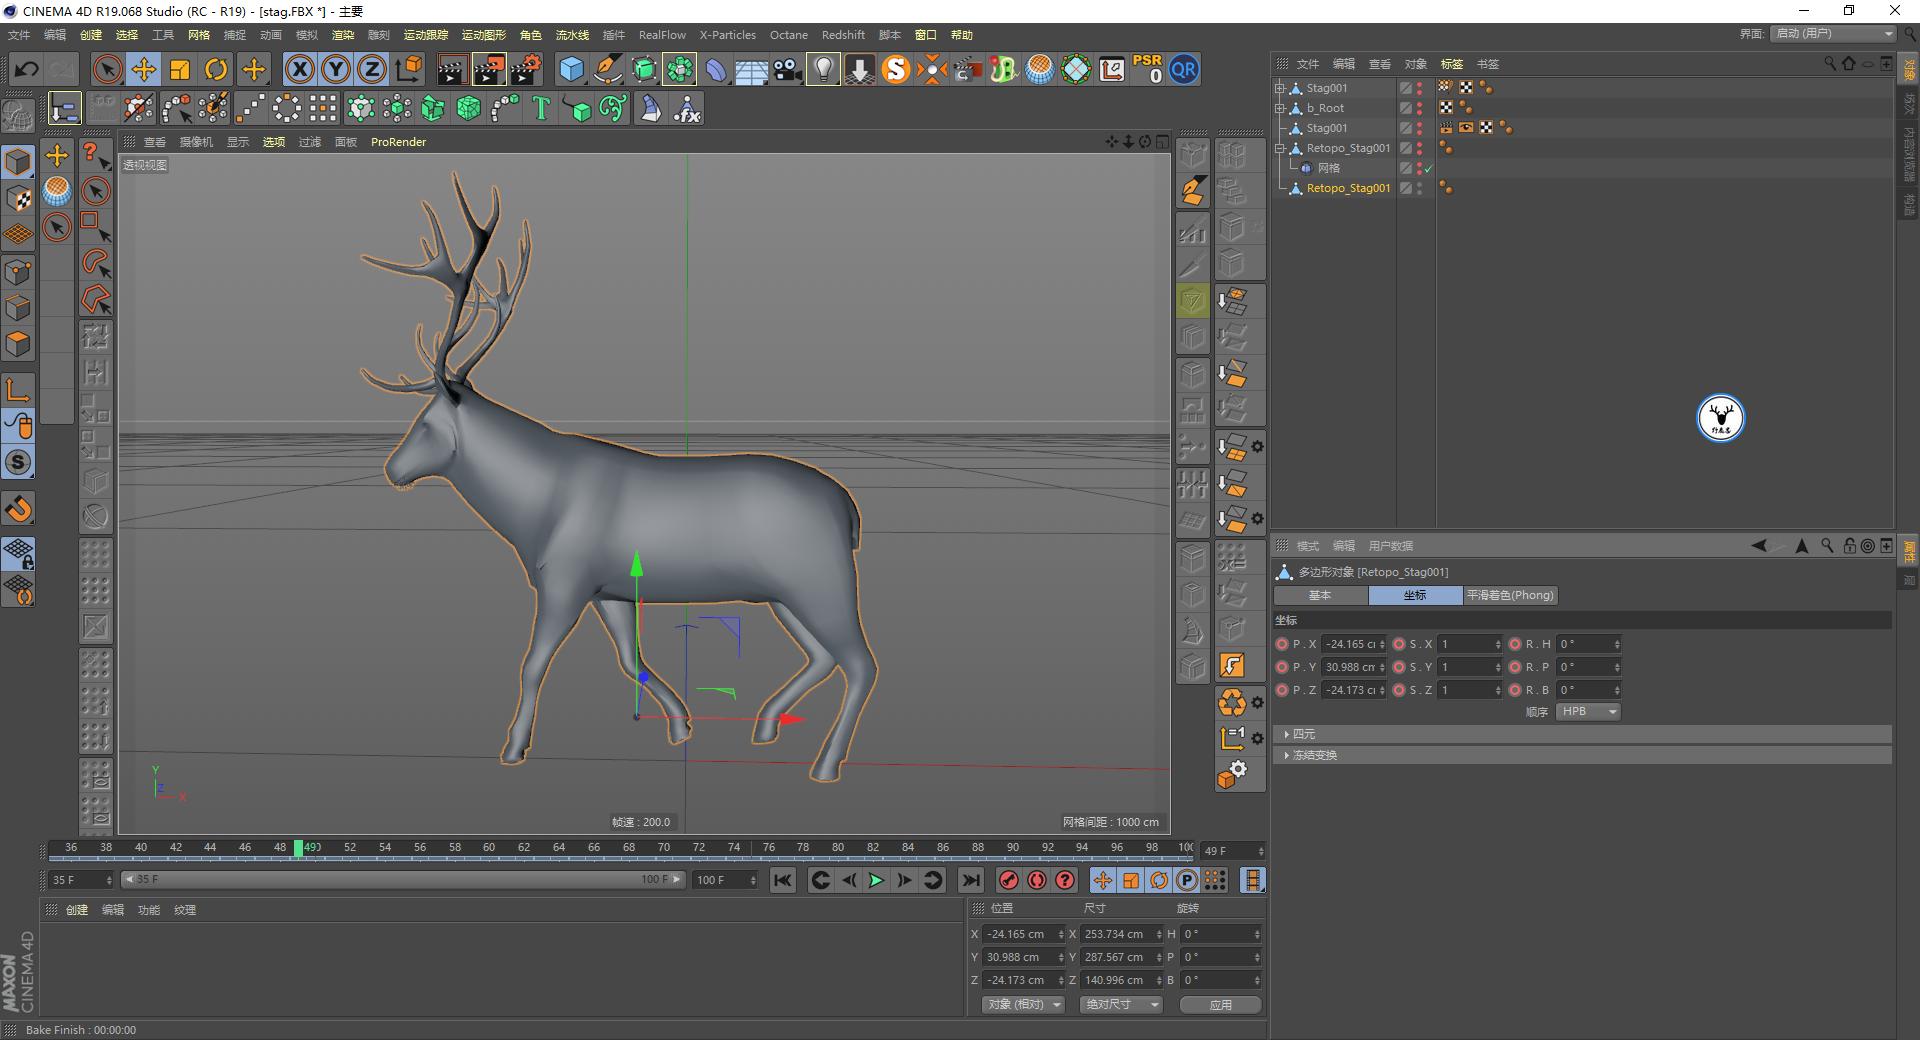Open the HPB rotation order dropdown
This screenshot has height=1040, width=1920.
(x=1588, y=712)
